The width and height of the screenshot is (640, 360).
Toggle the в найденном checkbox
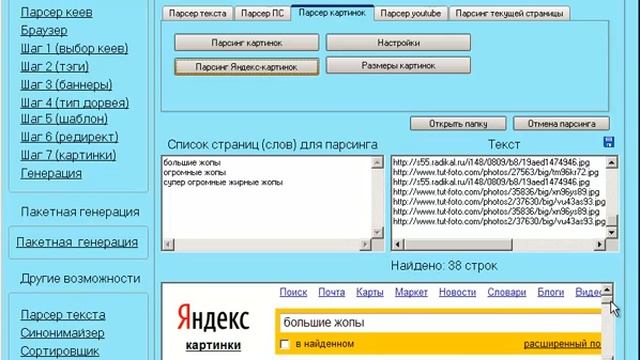click(285, 344)
